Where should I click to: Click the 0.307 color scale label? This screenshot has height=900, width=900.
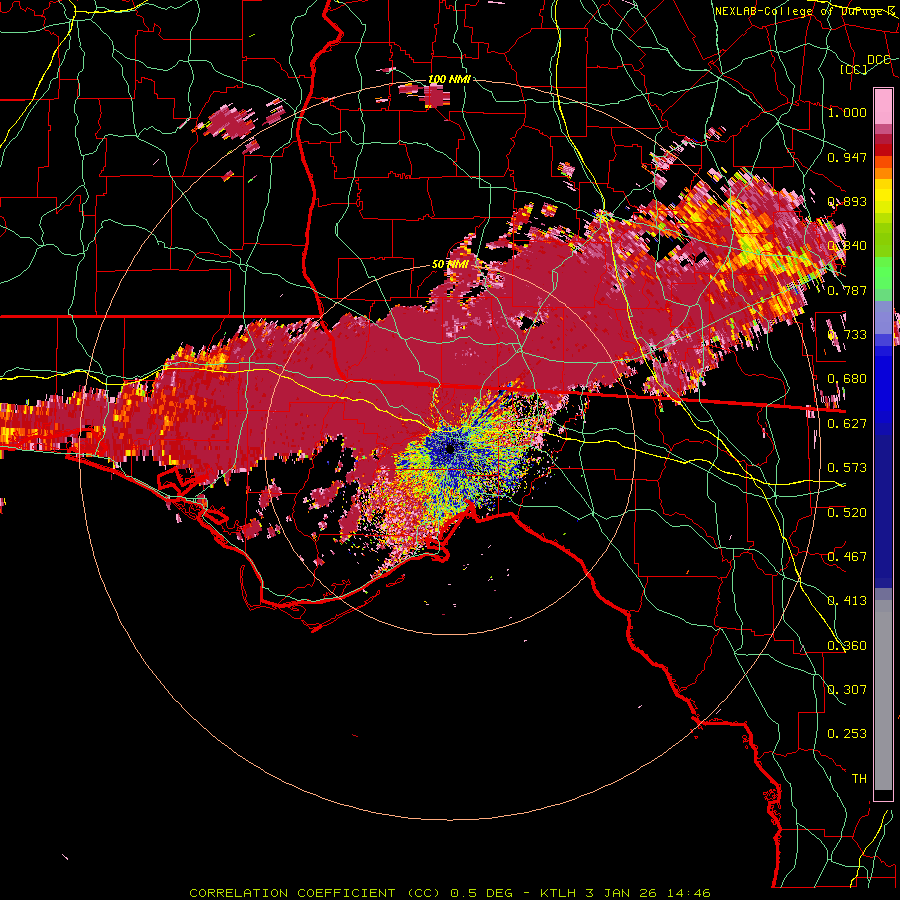point(847,690)
